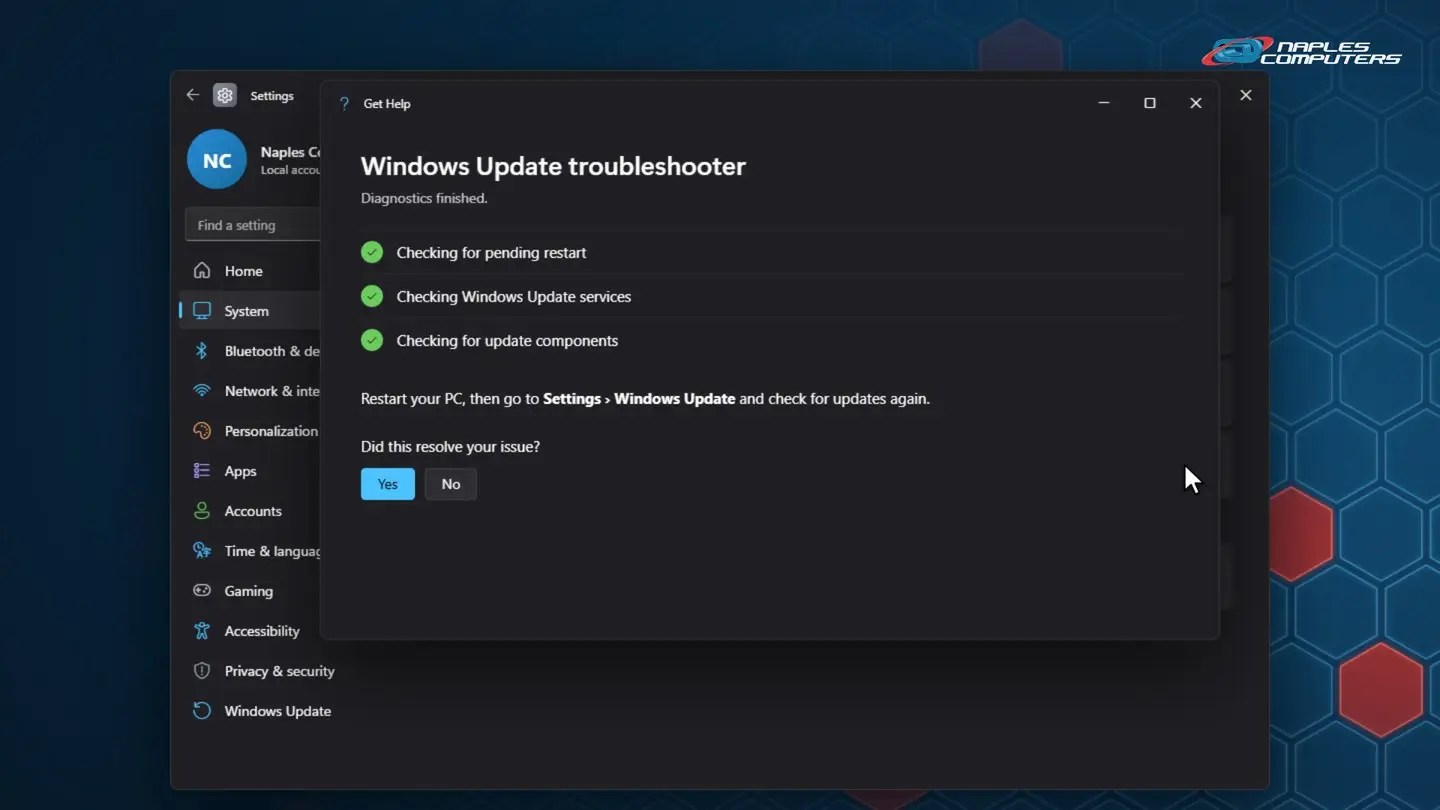Click the Personalization paint palette icon

pos(202,431)
